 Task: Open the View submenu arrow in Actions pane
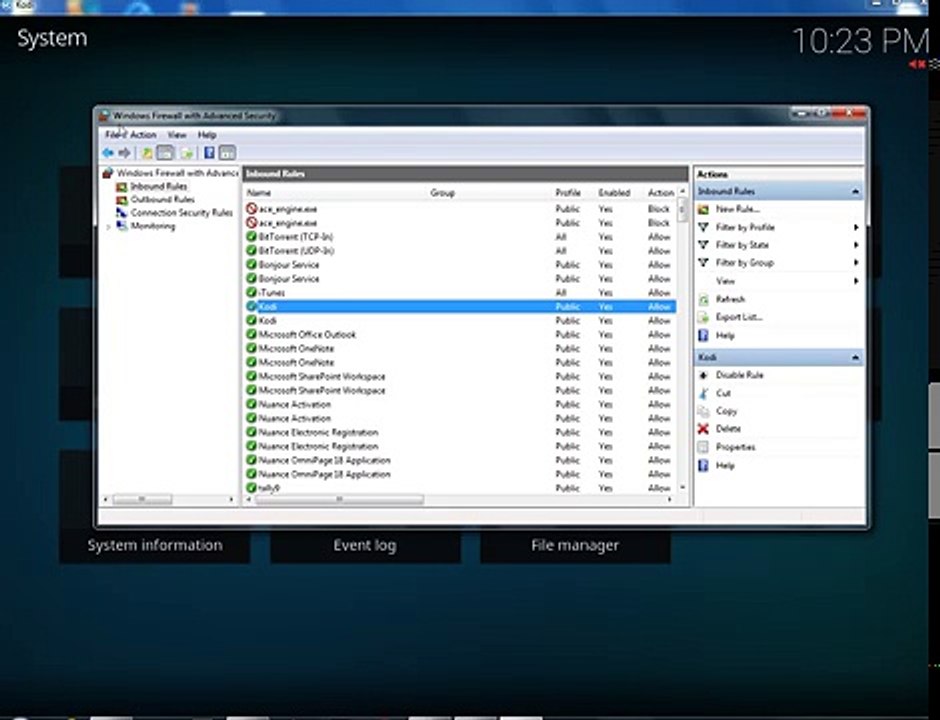(856, 281)
